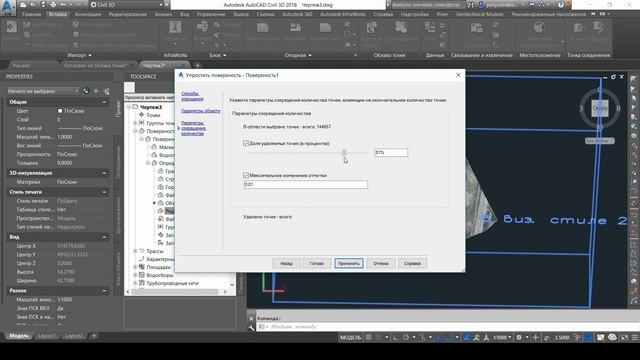Switch to the Начало file tab
This screenshot has width=640, height=360.
coord(21,65)
